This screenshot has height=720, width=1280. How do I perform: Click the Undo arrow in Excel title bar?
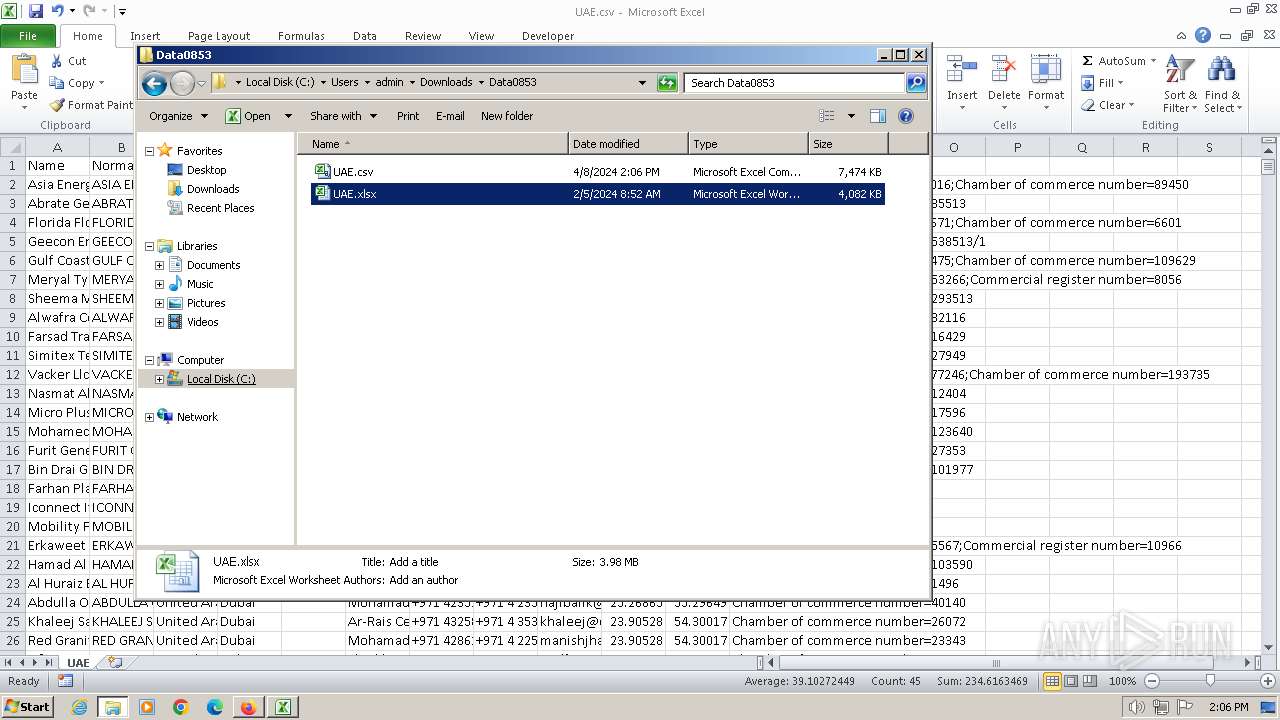point(58,11)
